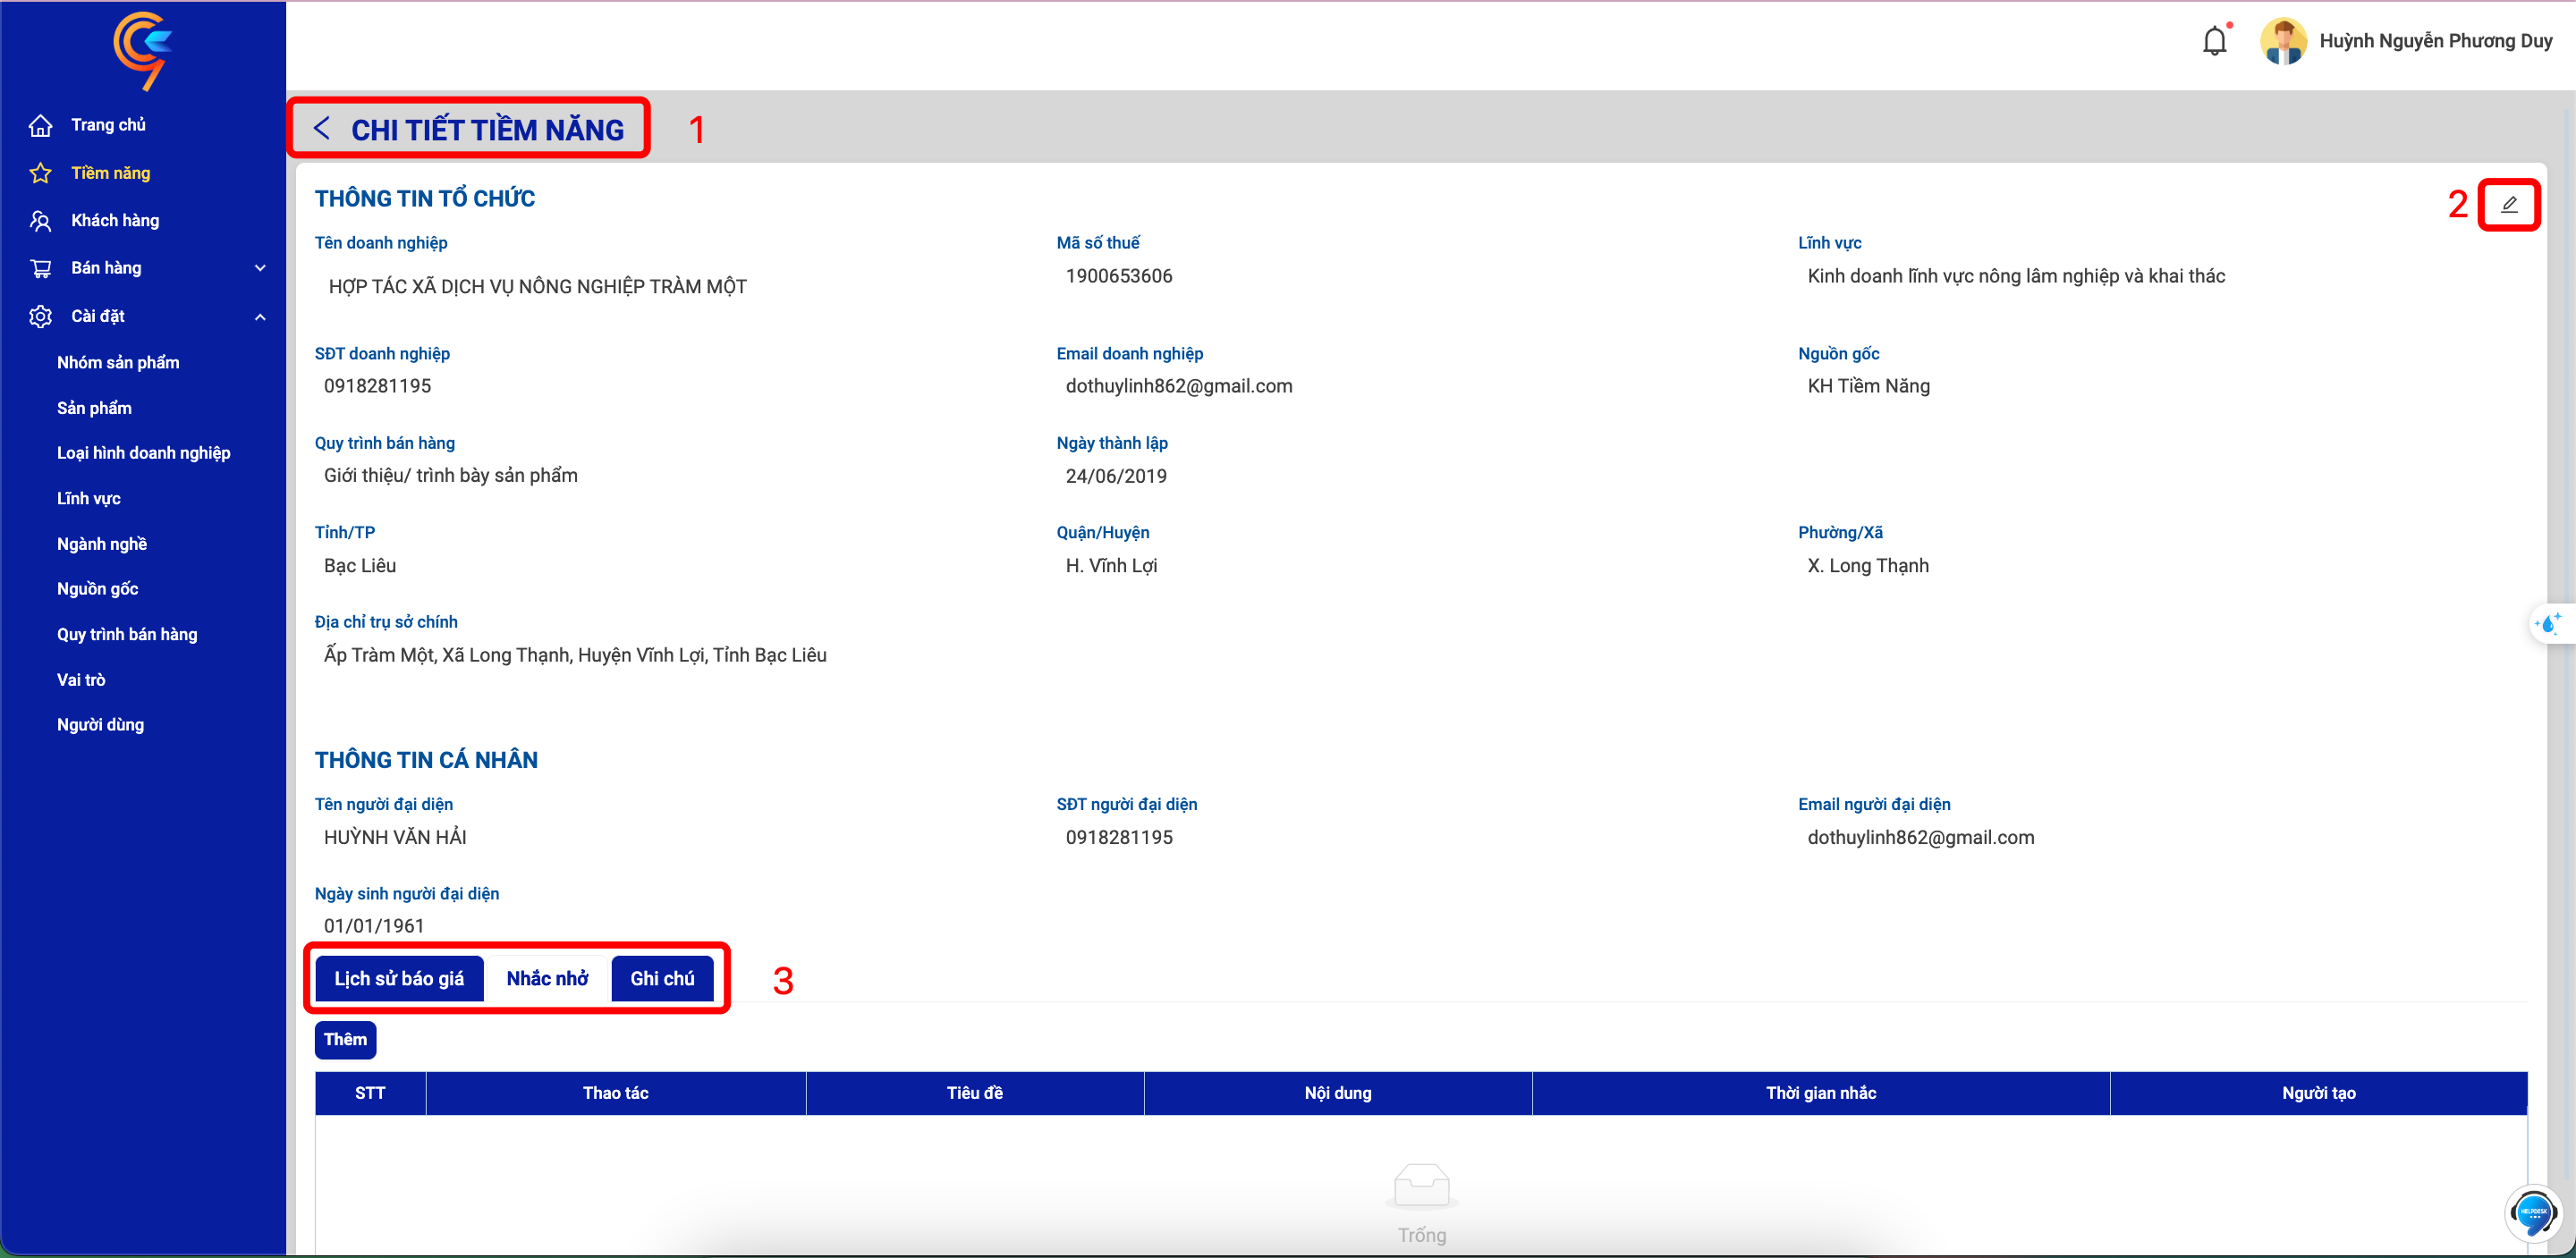
Task: Click the pencil edit icon
Action: (x=2509, y=205)
